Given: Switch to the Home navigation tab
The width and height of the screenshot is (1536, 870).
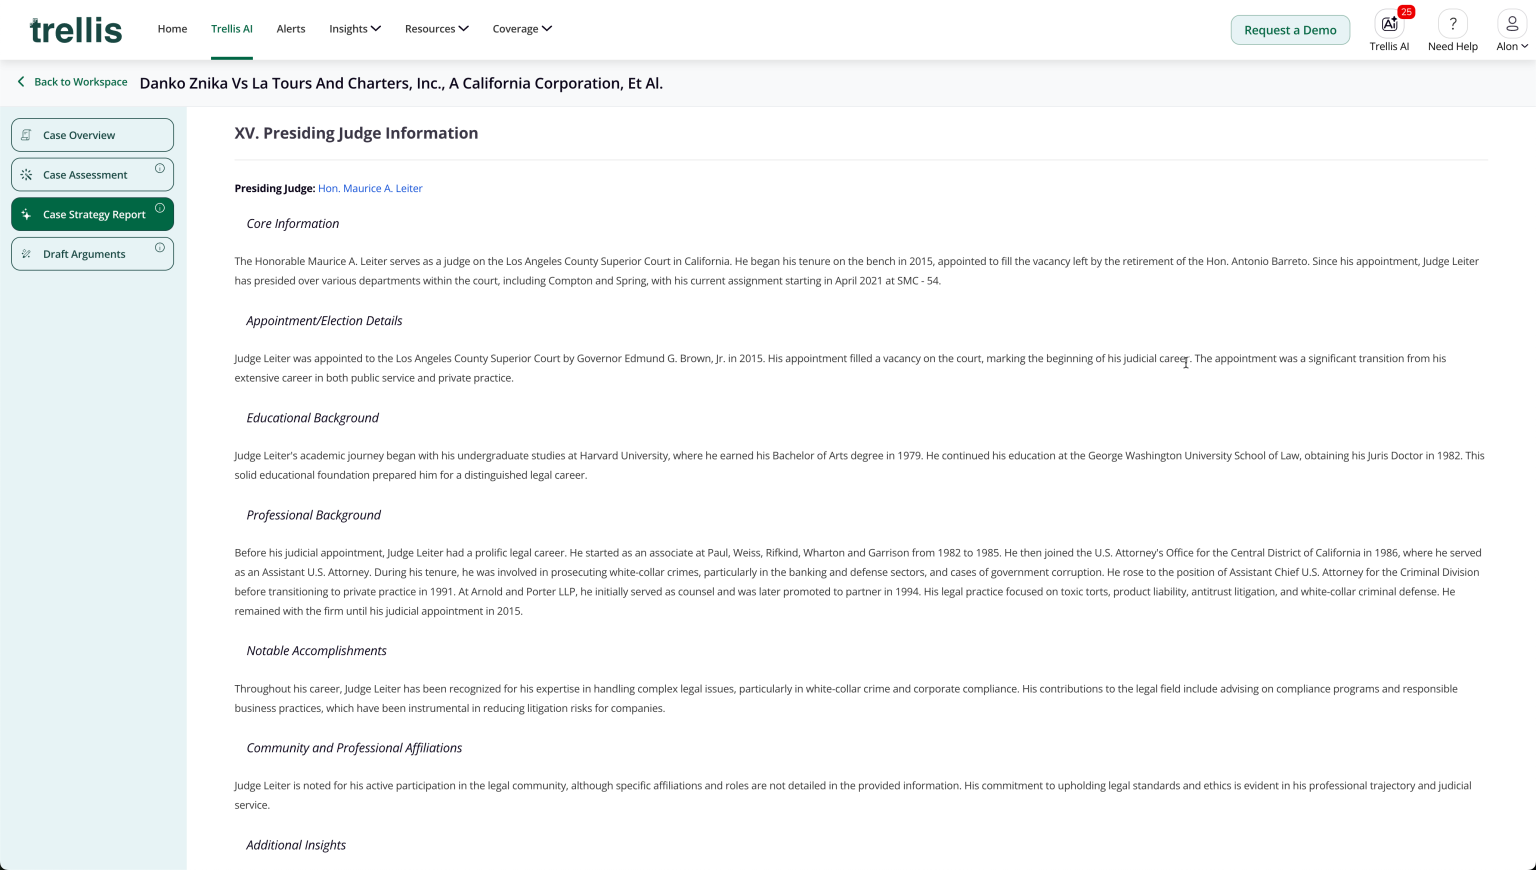Looking at the screenshot, I should (x=172, y=28).
